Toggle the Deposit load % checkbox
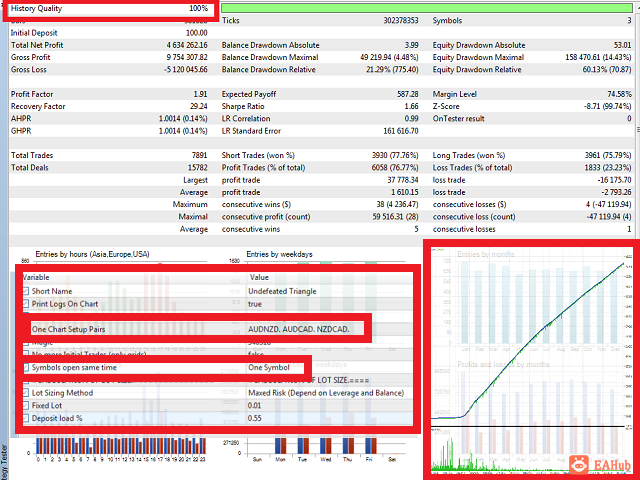Screen dimensions: 640x480 (26, 418)
